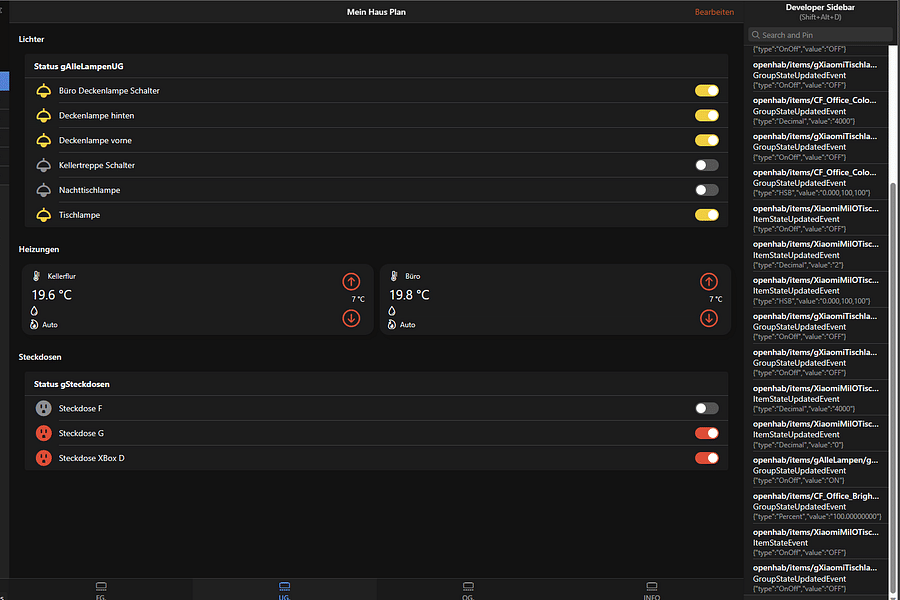Click the Search and Pin input field
900x600 pixels.
click(820, 33)
